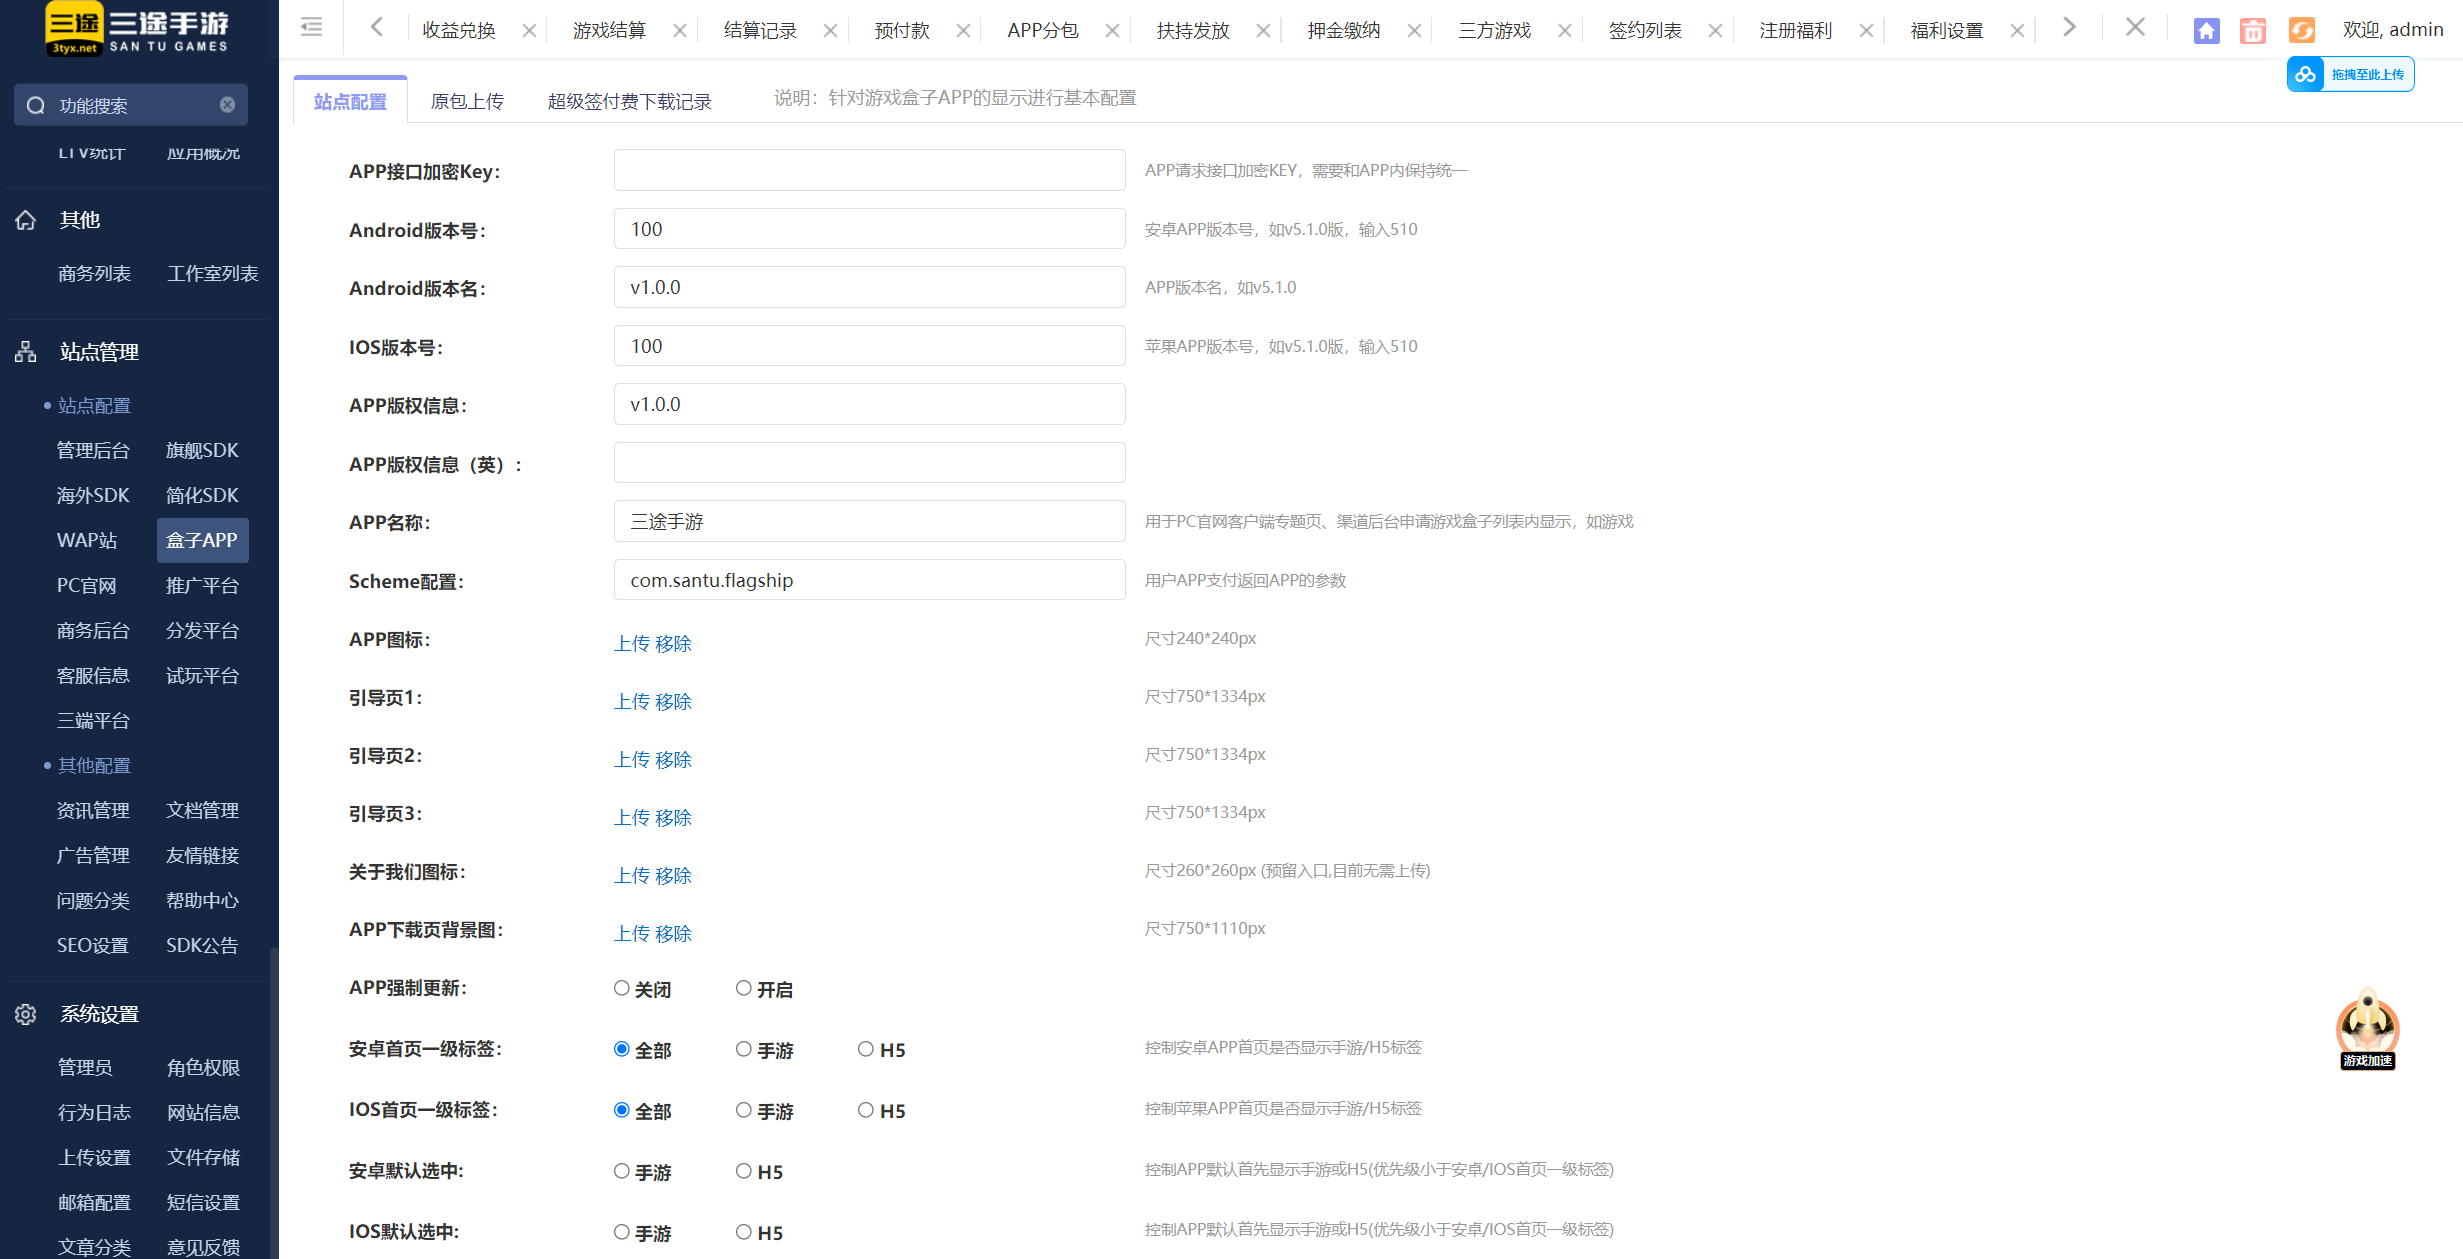This screenshot has height=1259, width=2463.
Task: Clear the 功能搜索 sidebar search box
Action: coord(228,105)
